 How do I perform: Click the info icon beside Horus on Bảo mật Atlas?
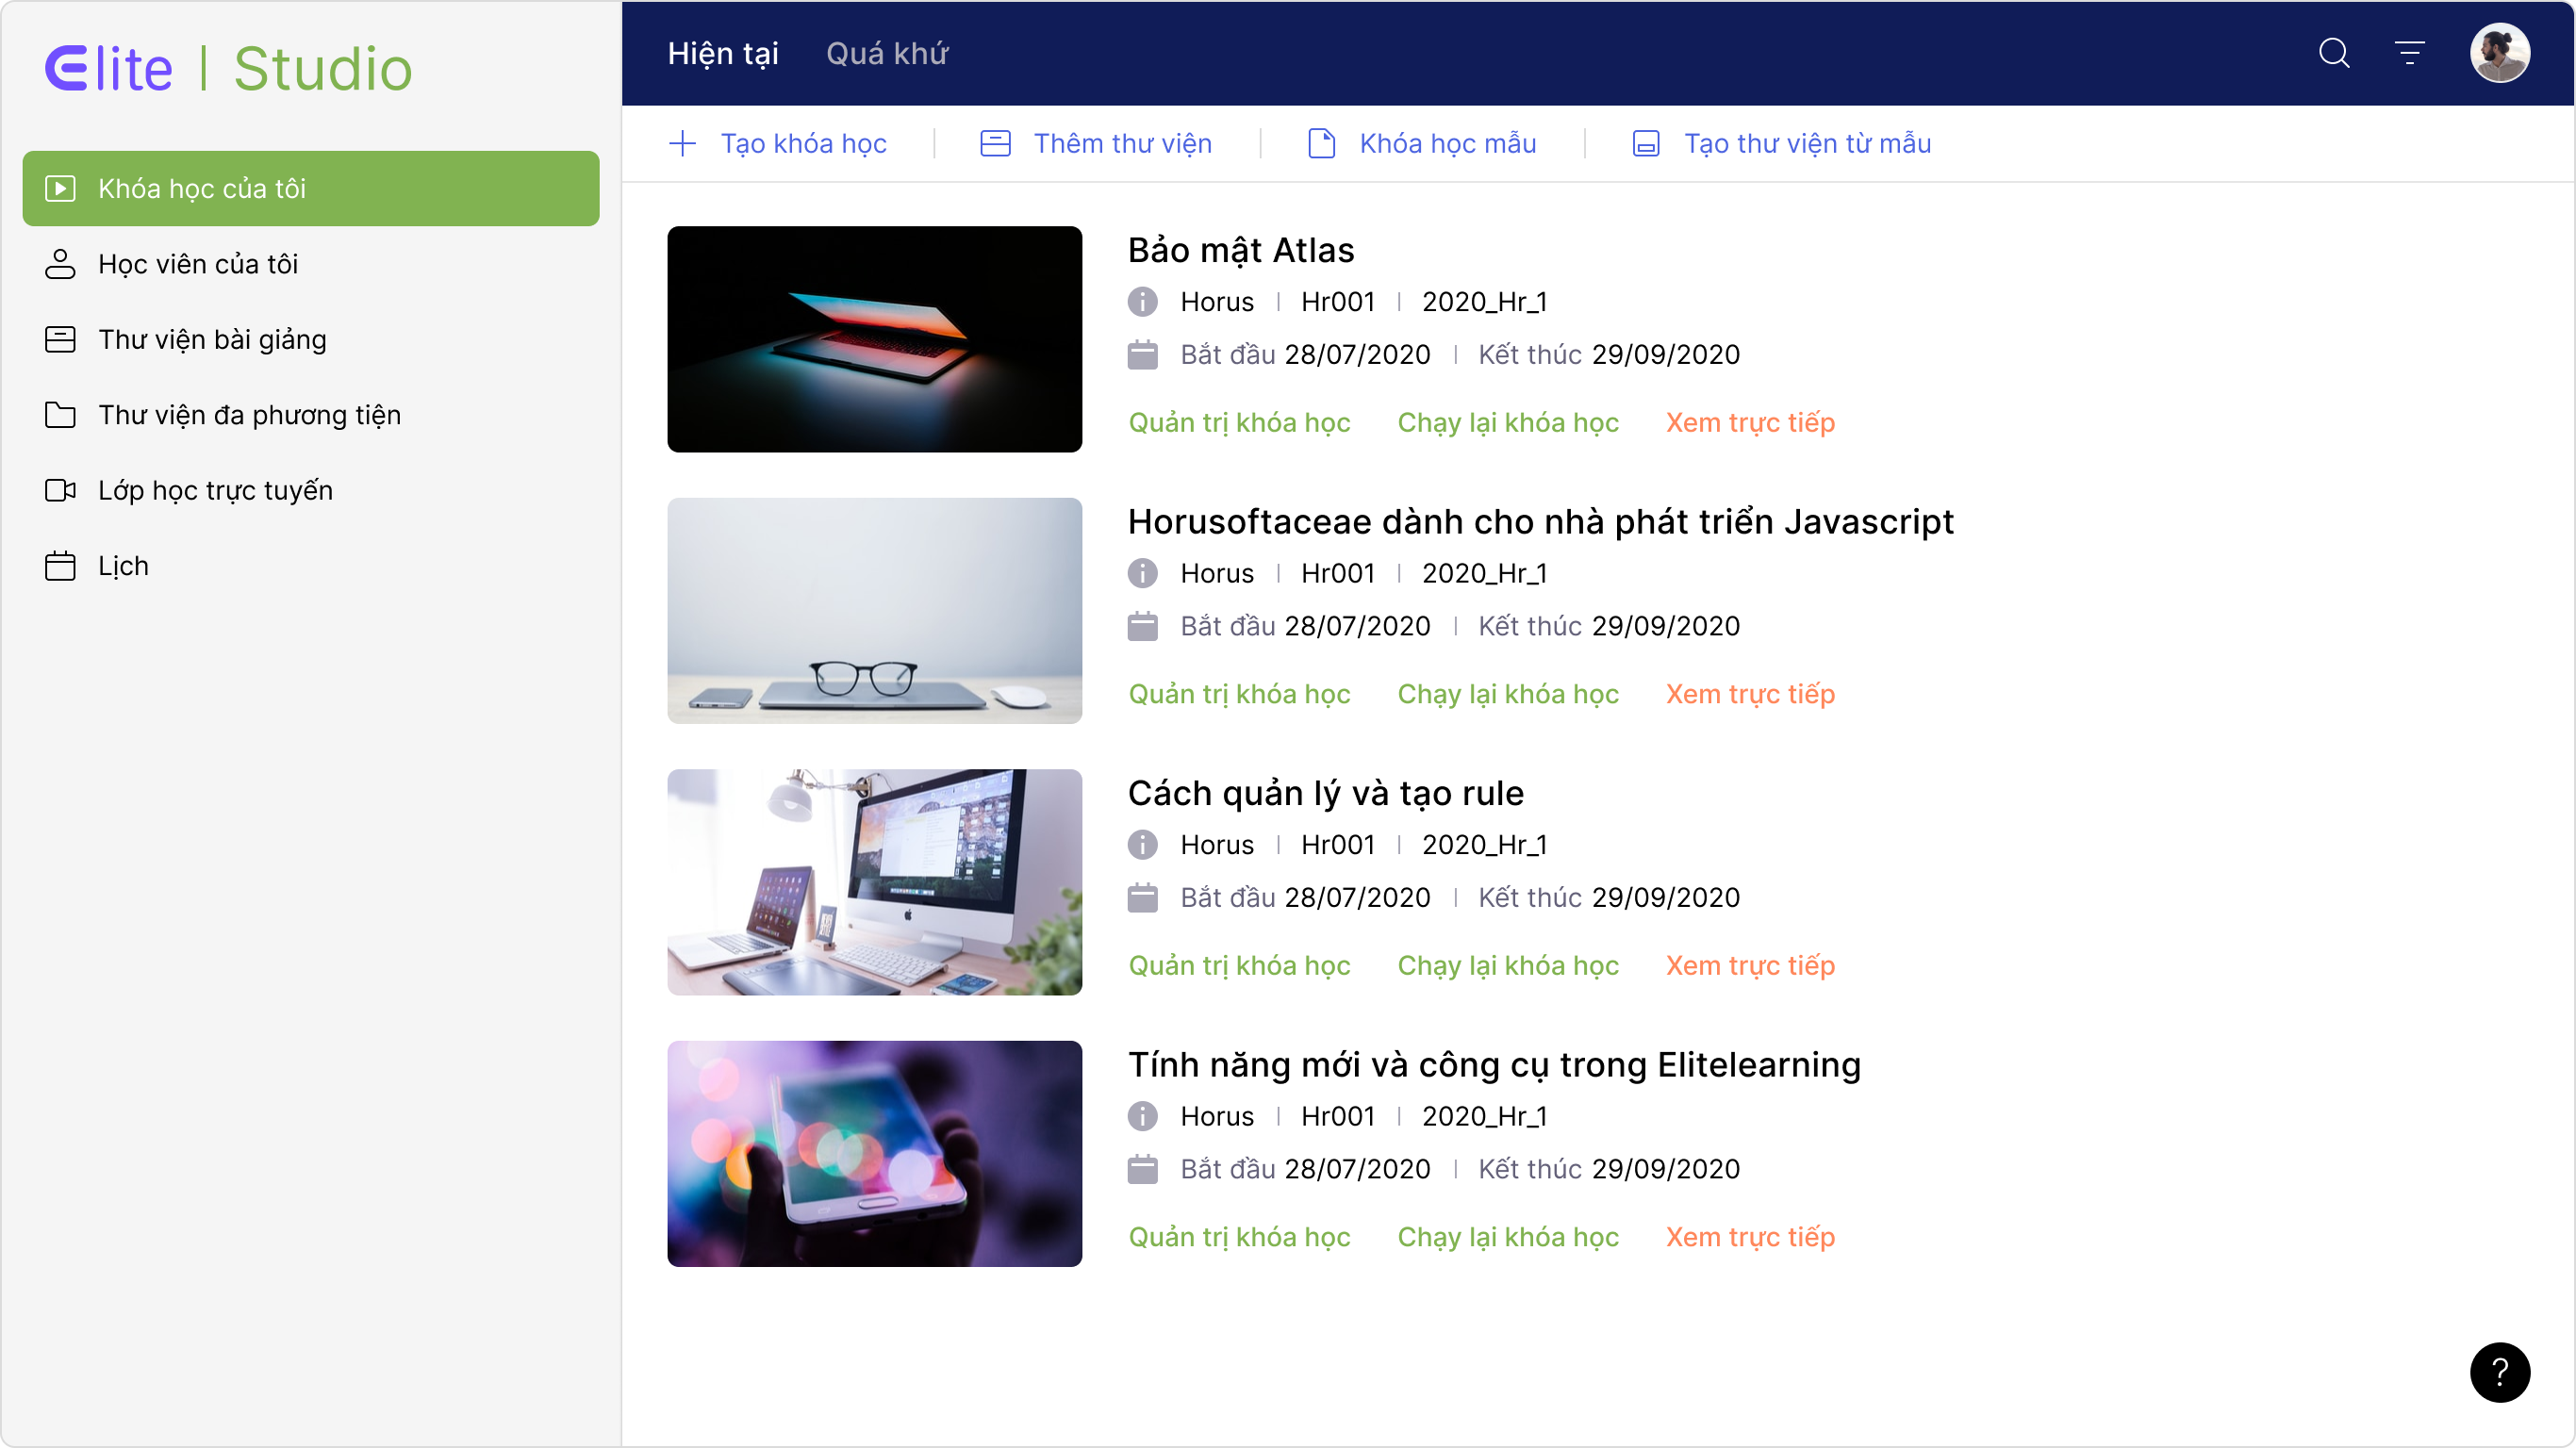[x=1142, y=301]
